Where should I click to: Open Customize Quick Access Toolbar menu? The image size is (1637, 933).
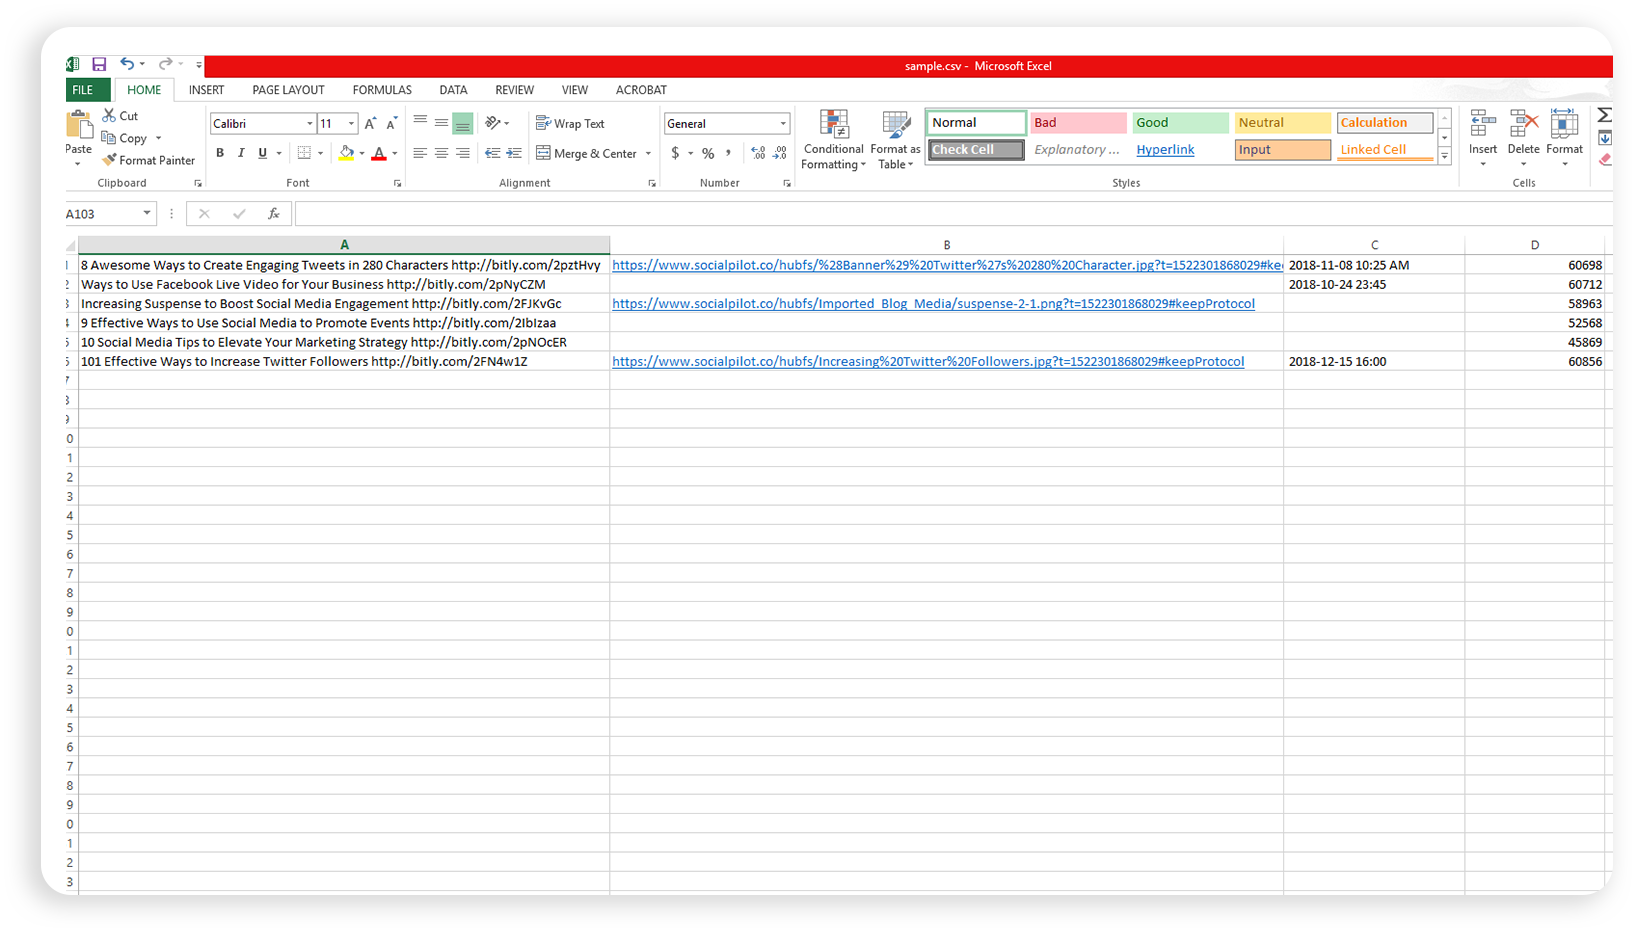[x=199, y=65]
